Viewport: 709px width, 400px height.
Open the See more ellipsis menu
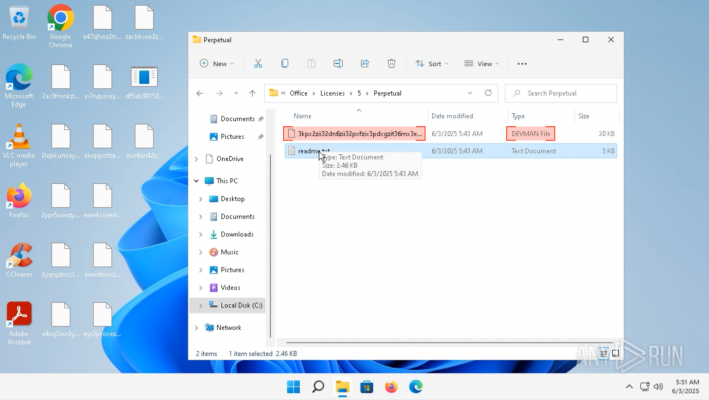coord(522,64)
